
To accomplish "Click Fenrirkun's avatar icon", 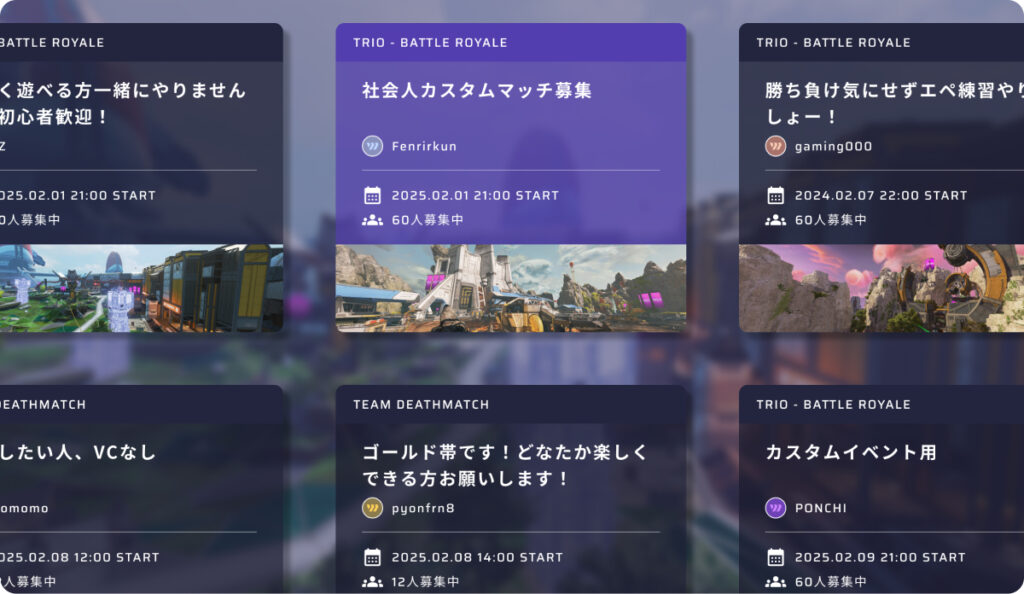I will coord(373,145).
